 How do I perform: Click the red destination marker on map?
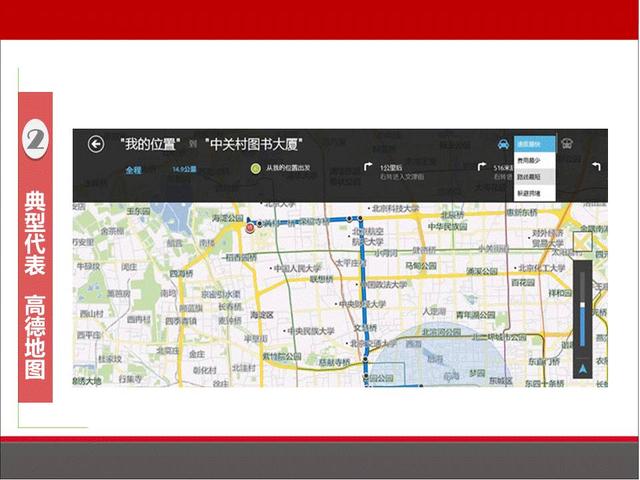click(x=249, y=228)
